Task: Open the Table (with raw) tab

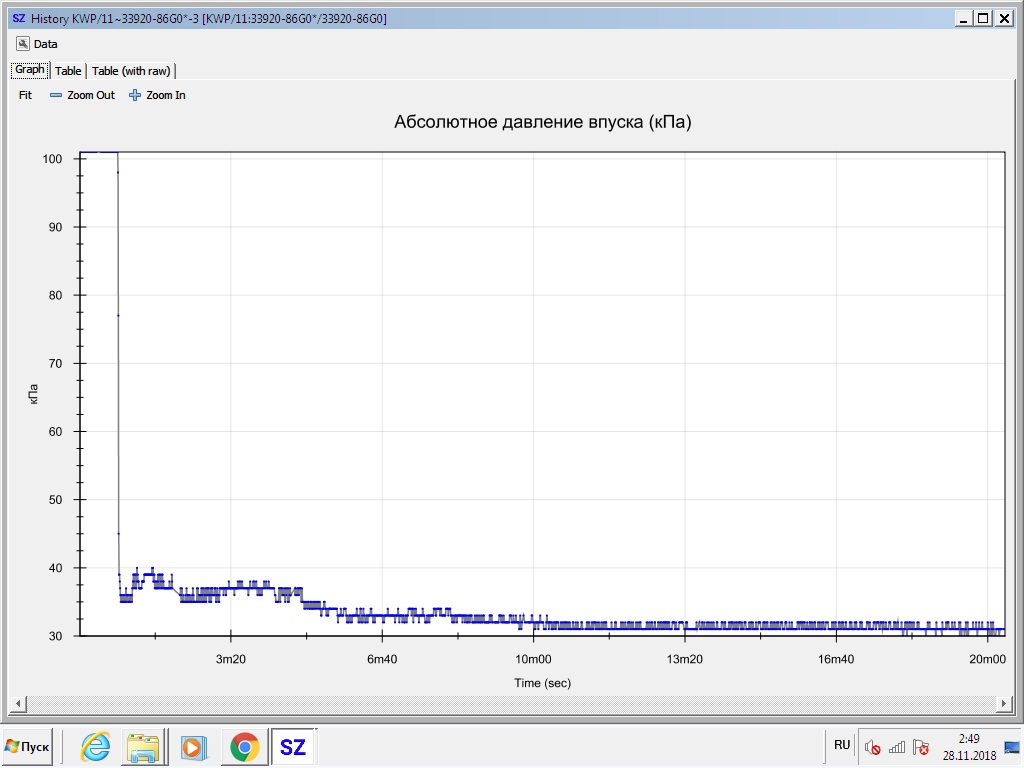Action: (131, 71)
